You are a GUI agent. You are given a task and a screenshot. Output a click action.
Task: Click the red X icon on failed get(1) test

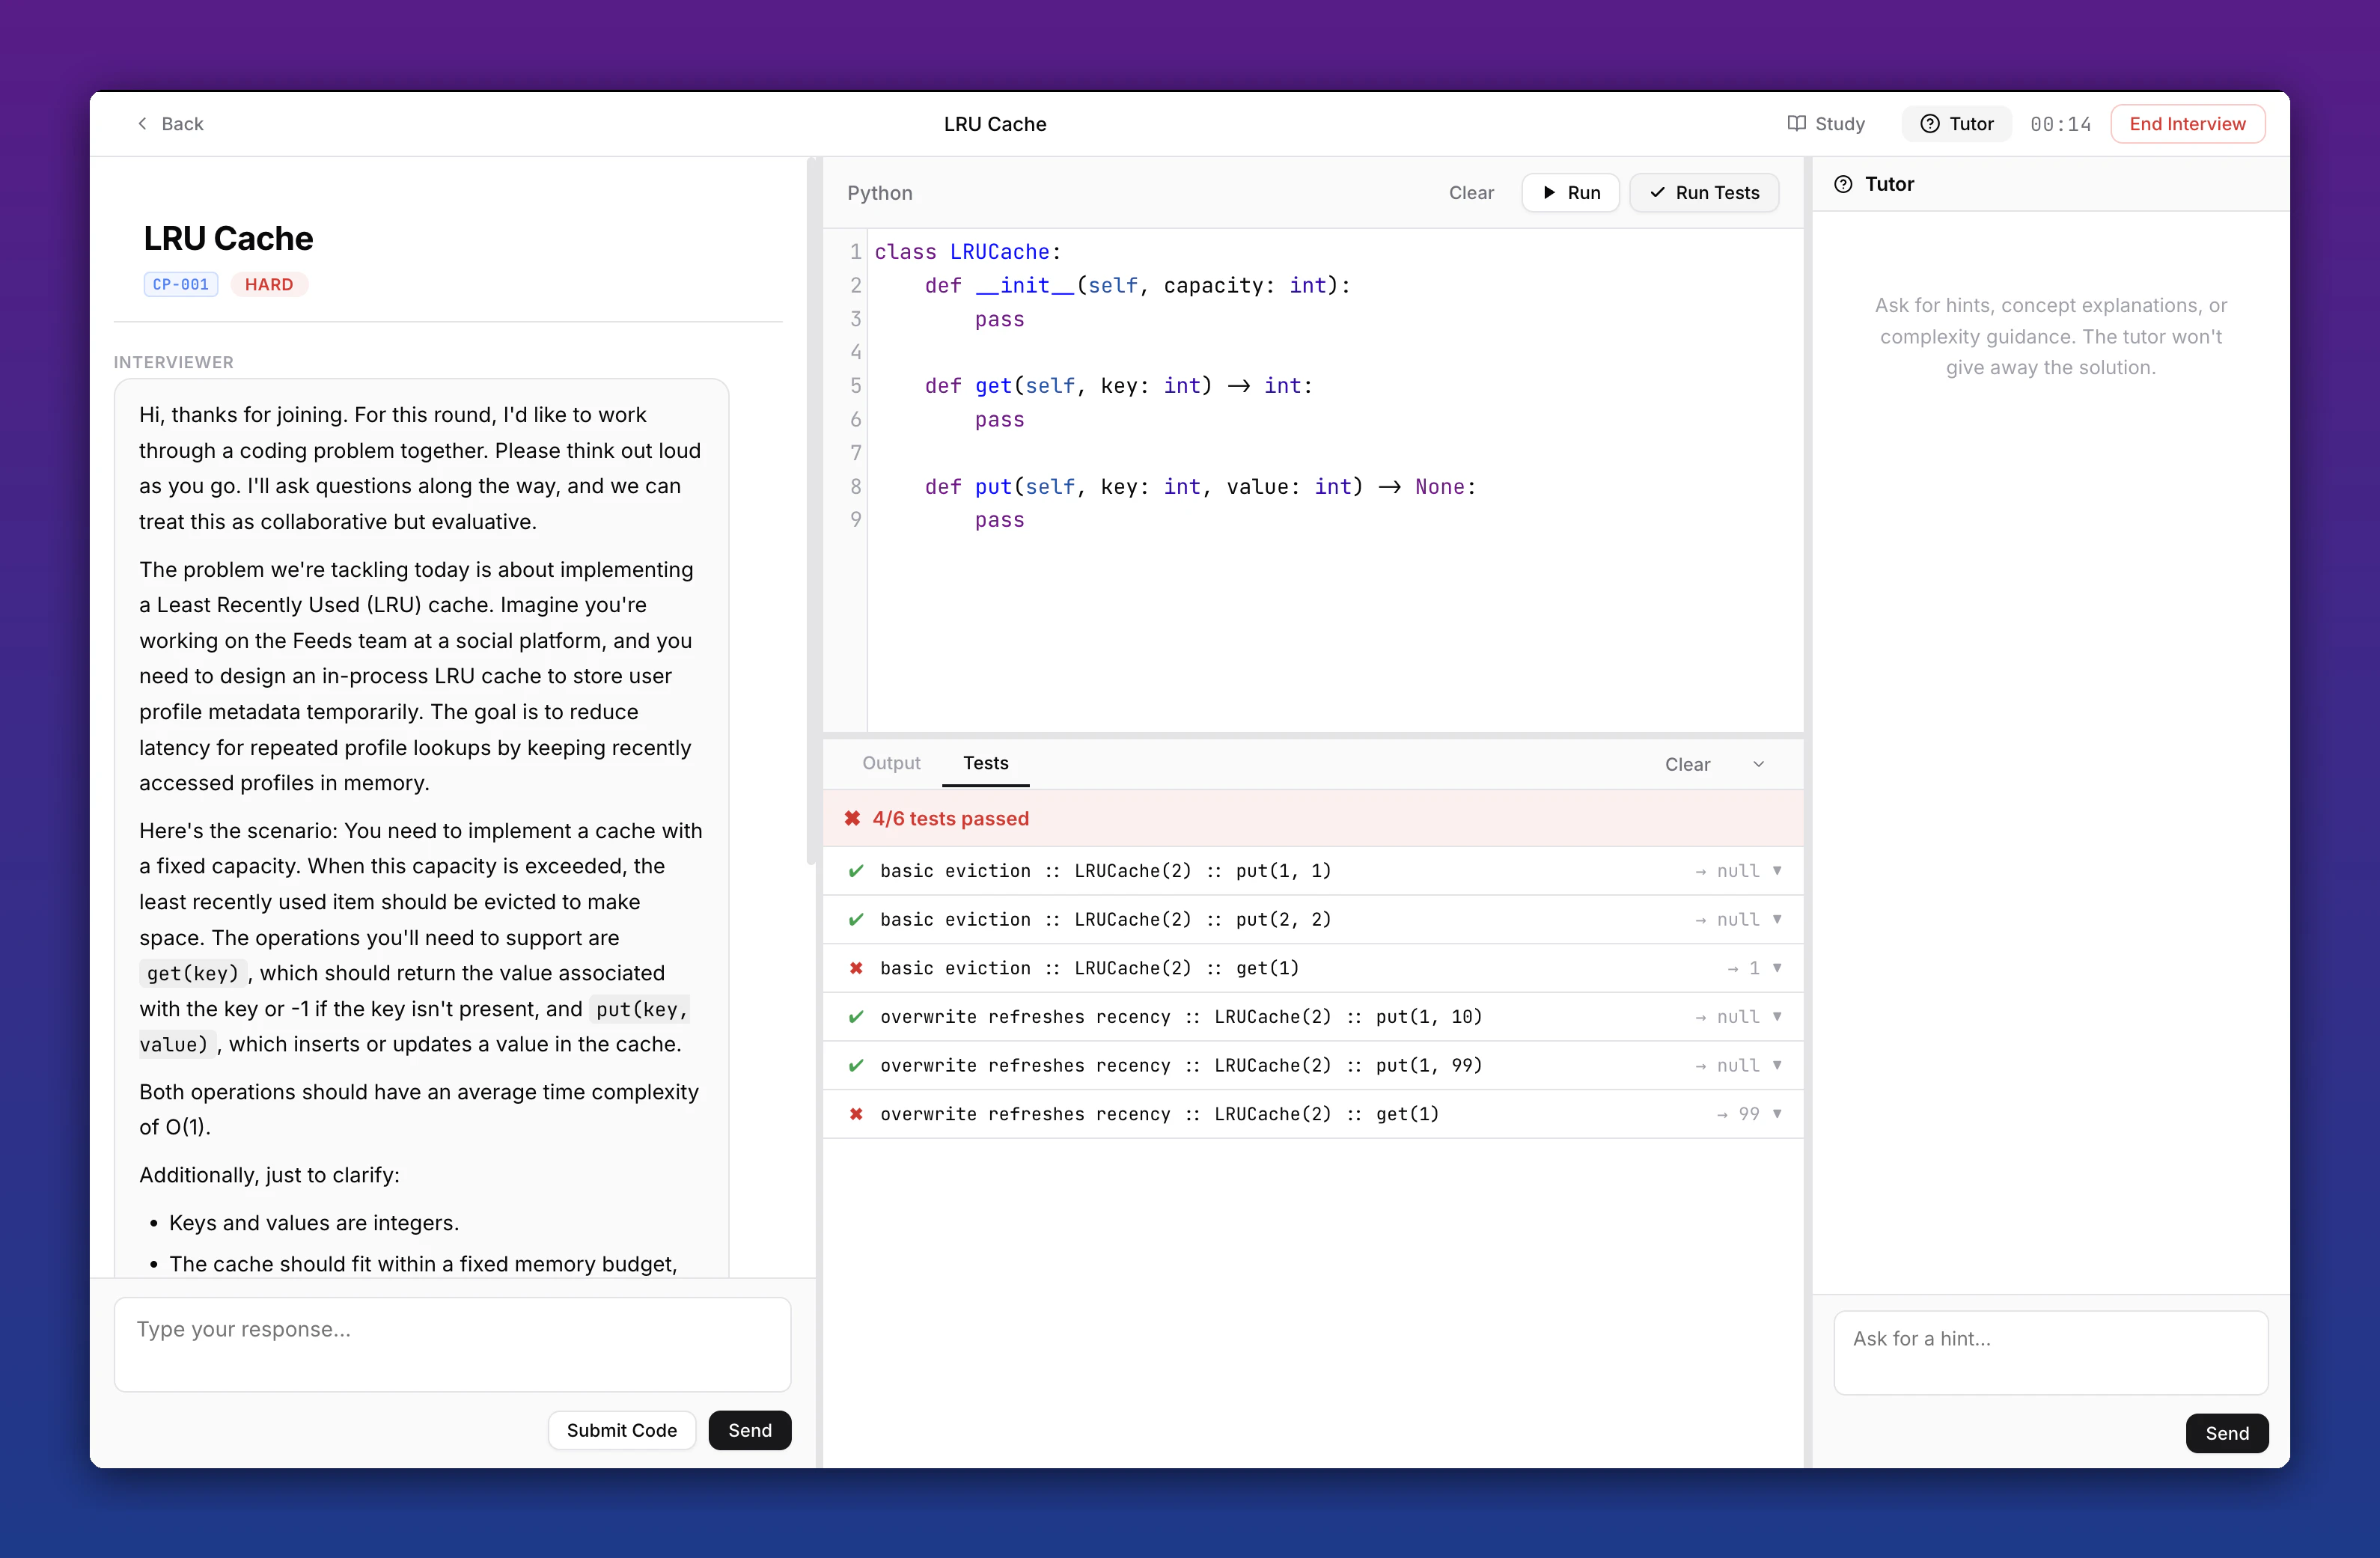click(x=856, y=968)
